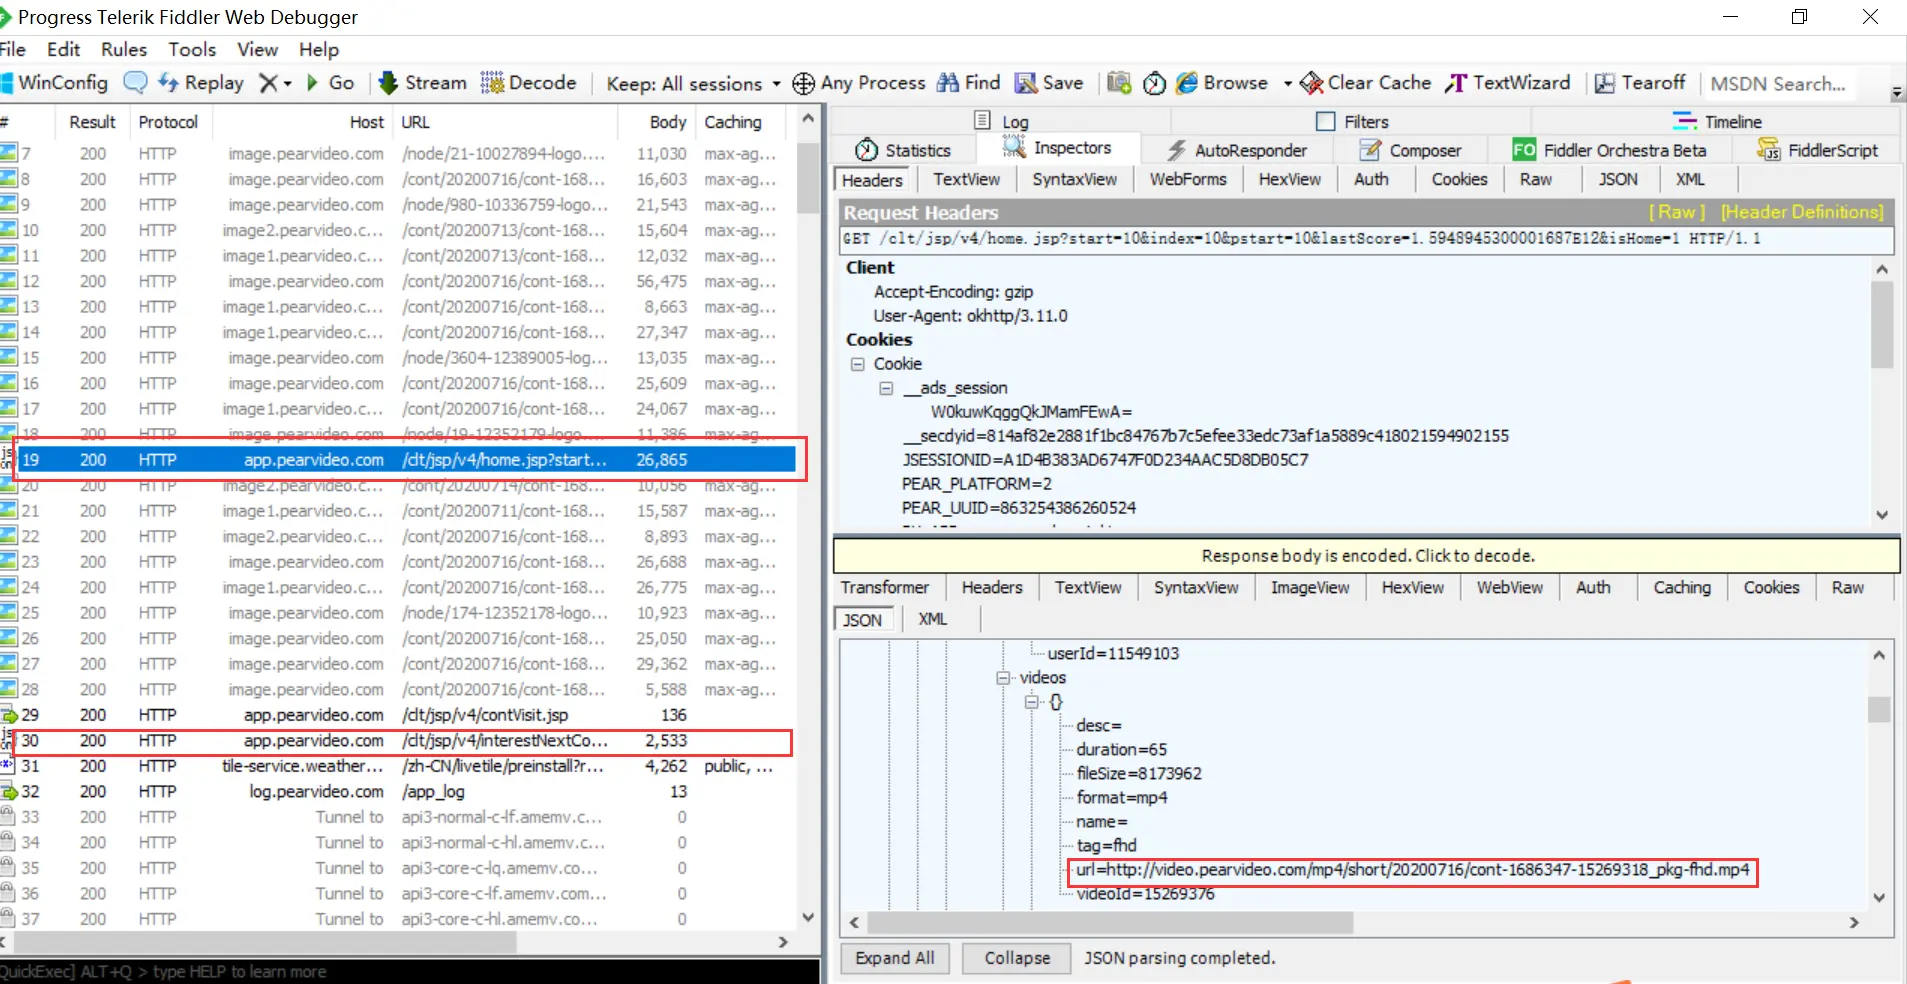
Task: Select session 32 log.pearvideo.com row
Action: pos(400,792)
